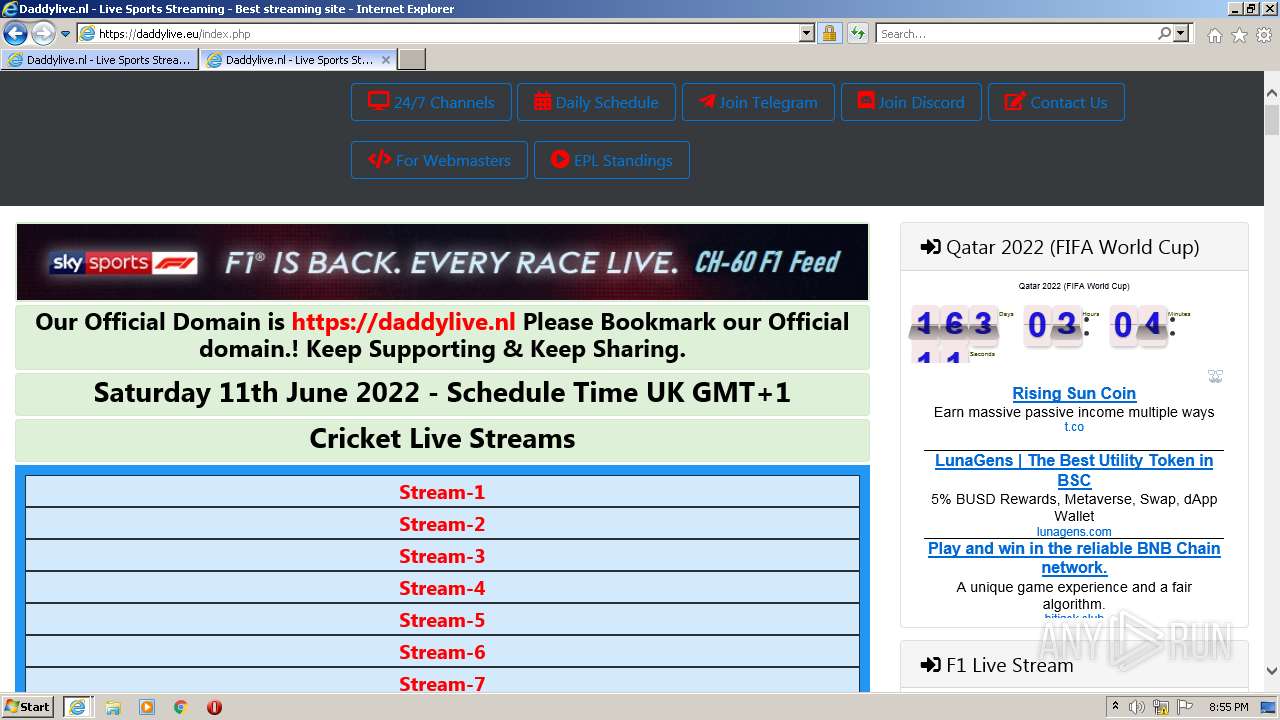
Task: Open File Explorer folder taskbar icon
Action: point(113,707)
